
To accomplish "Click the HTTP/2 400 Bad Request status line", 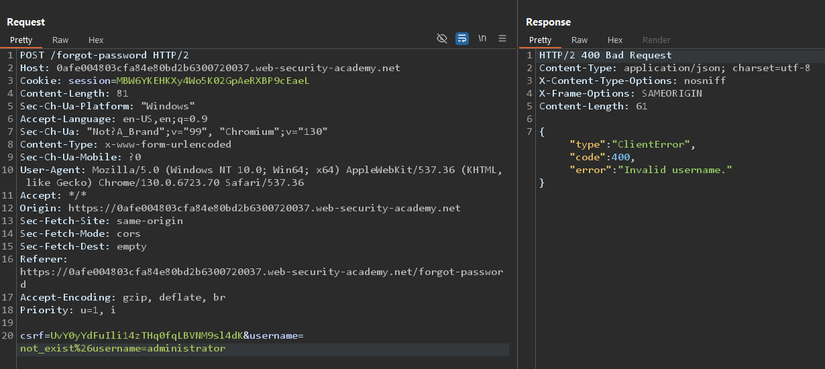I will tap(605, 55).
